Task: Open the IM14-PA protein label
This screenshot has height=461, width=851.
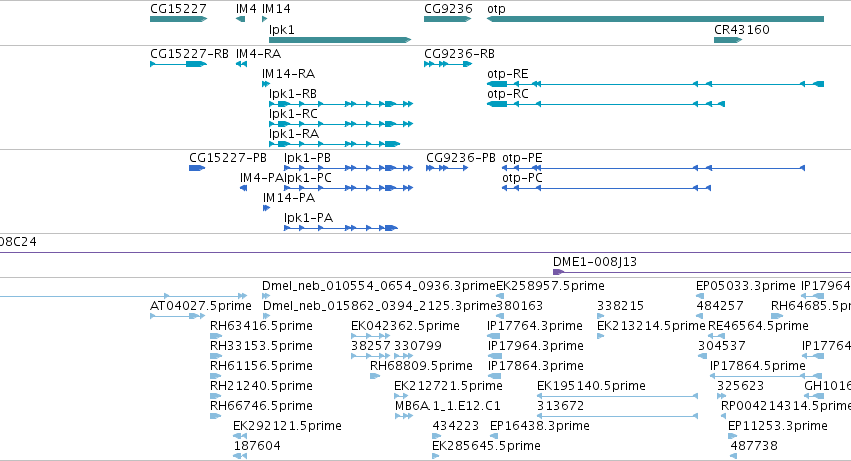Action: pyautogui.click(x=289, y=198)
